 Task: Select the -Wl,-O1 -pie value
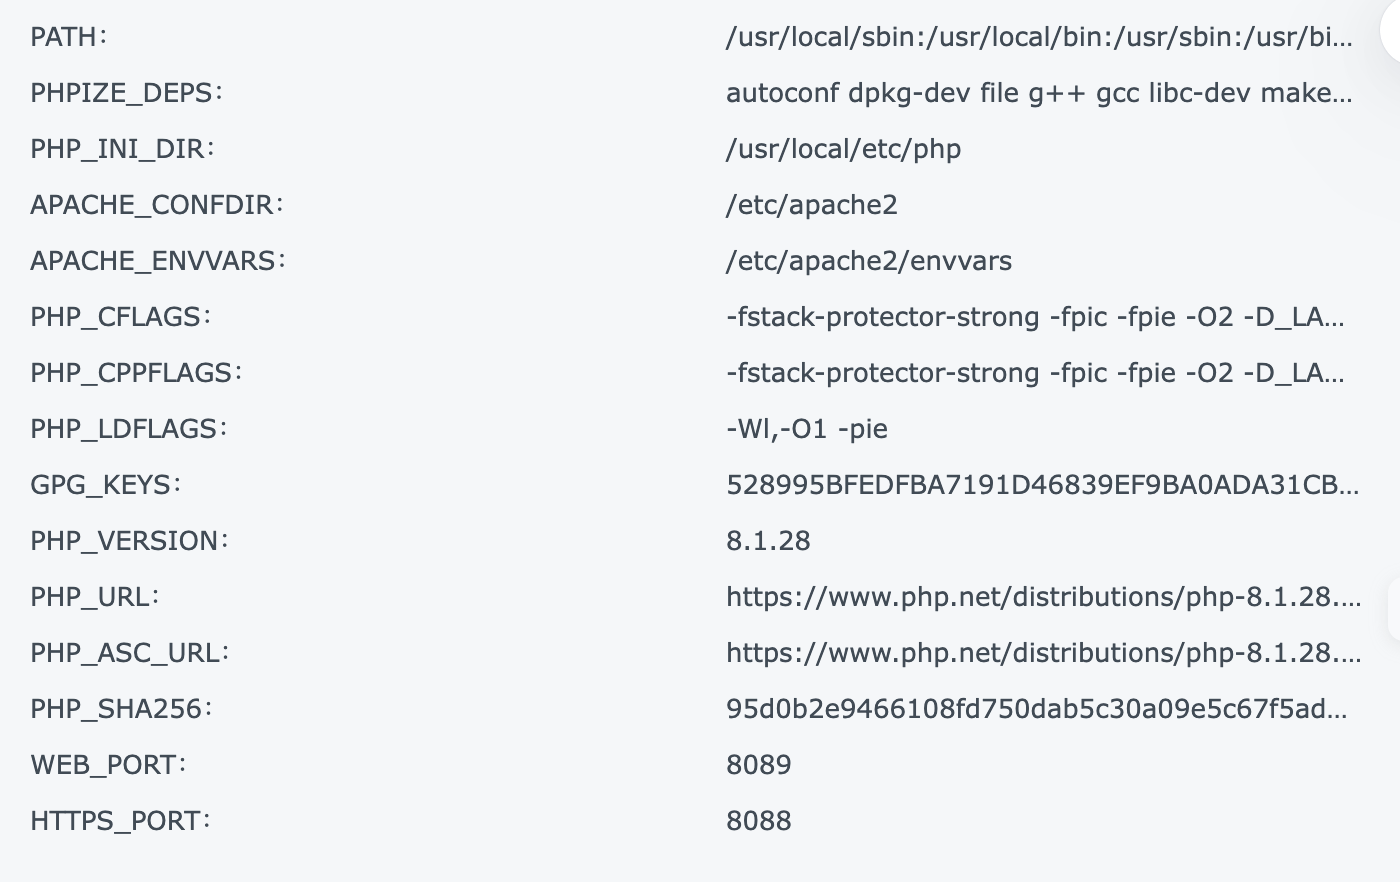tap(807, 429)
